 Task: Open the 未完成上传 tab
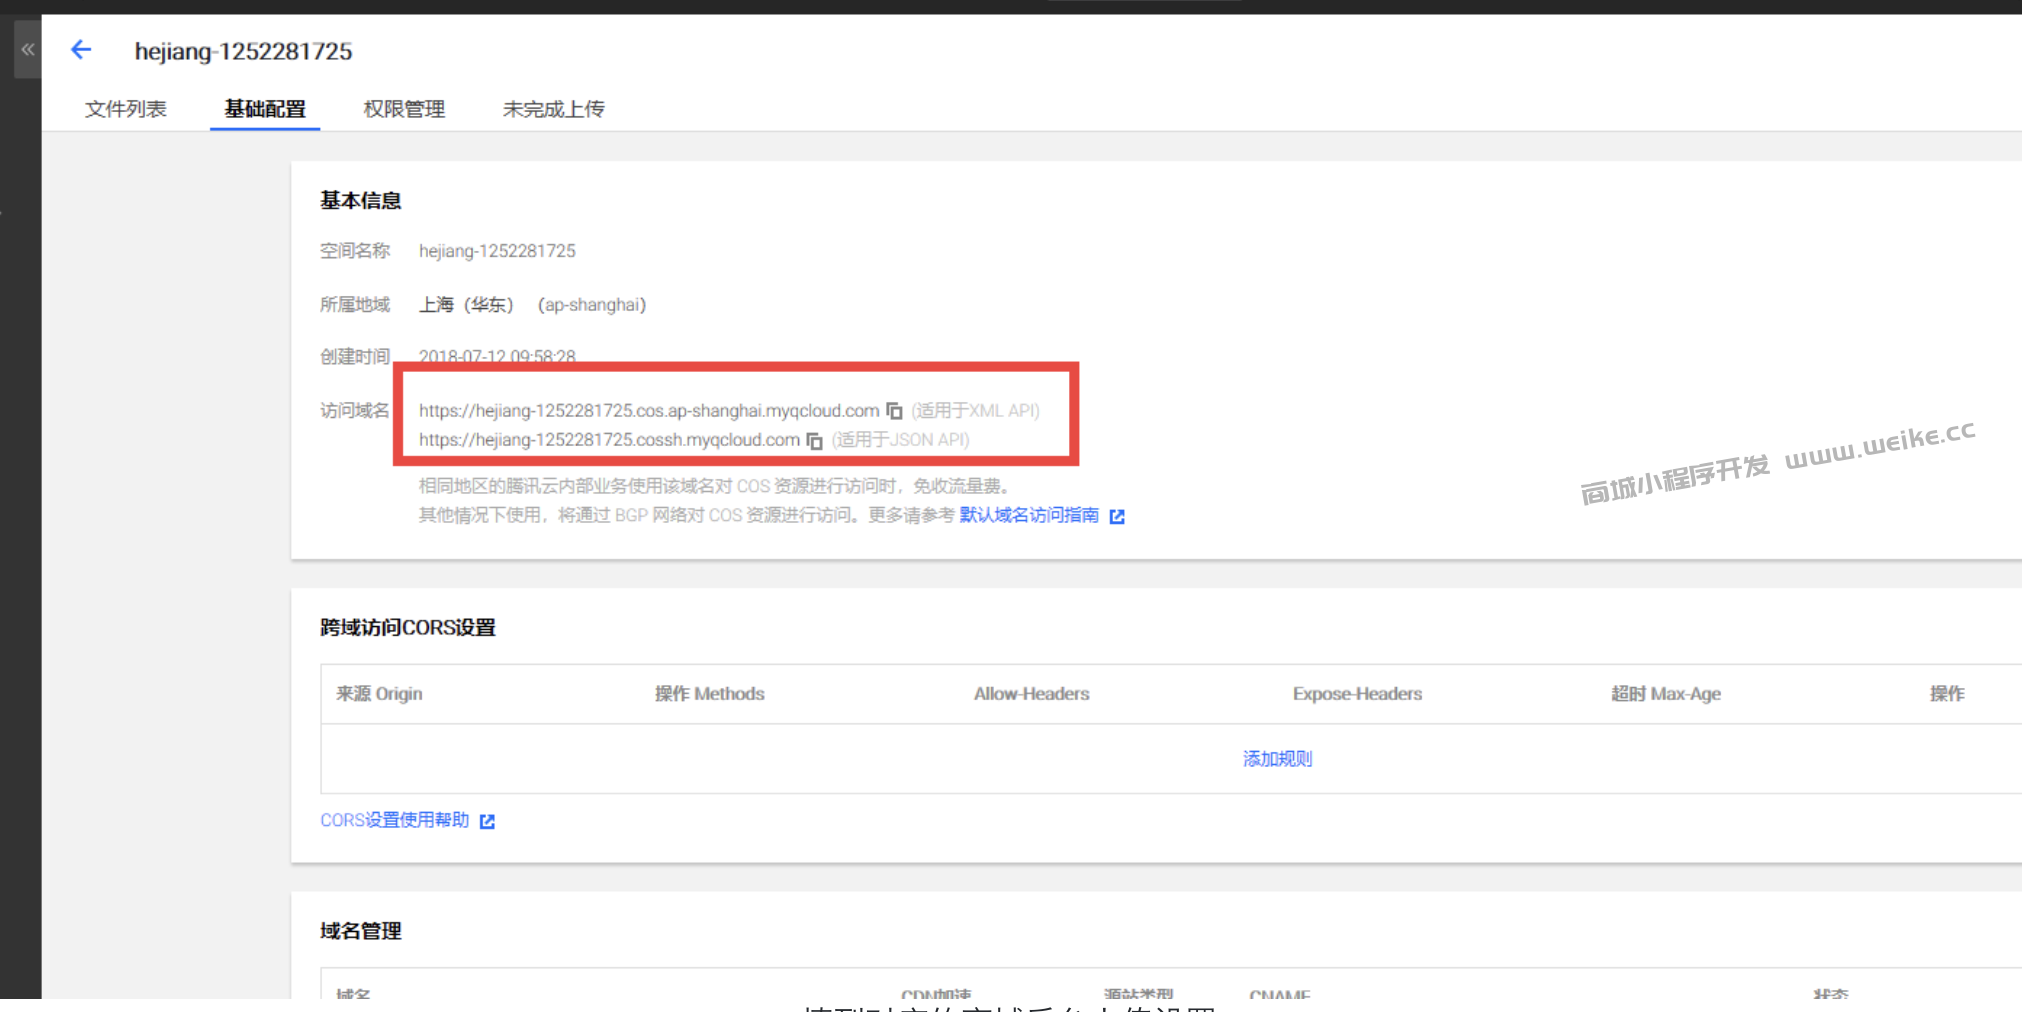(553, 109)
